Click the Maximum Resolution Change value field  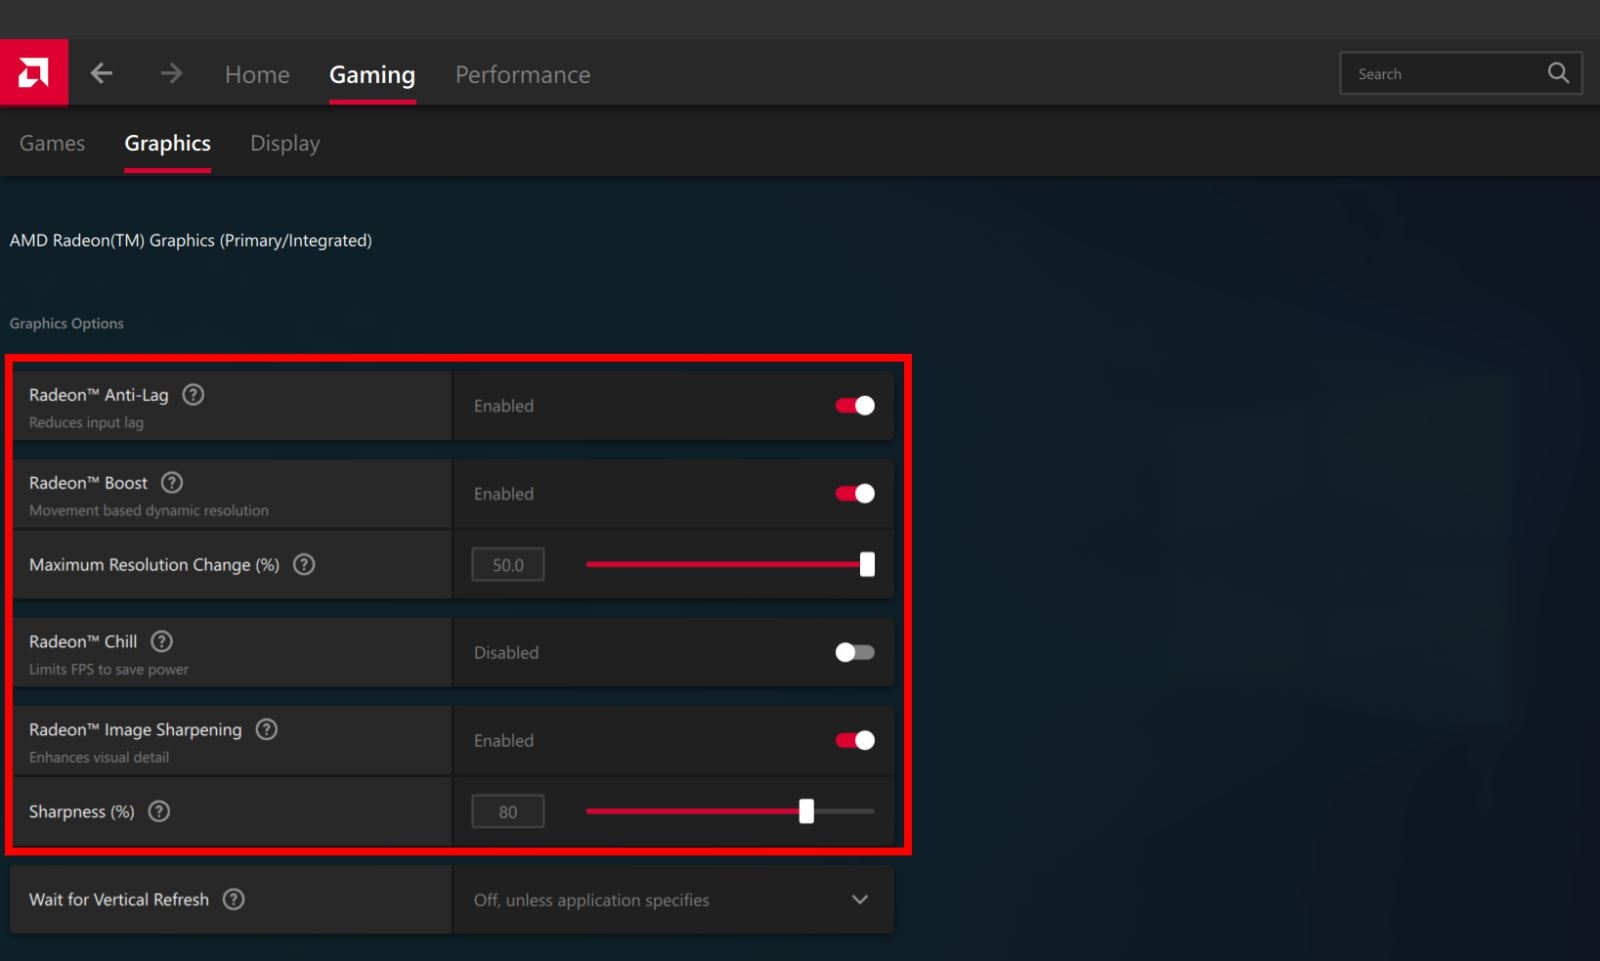click(507, 564)
